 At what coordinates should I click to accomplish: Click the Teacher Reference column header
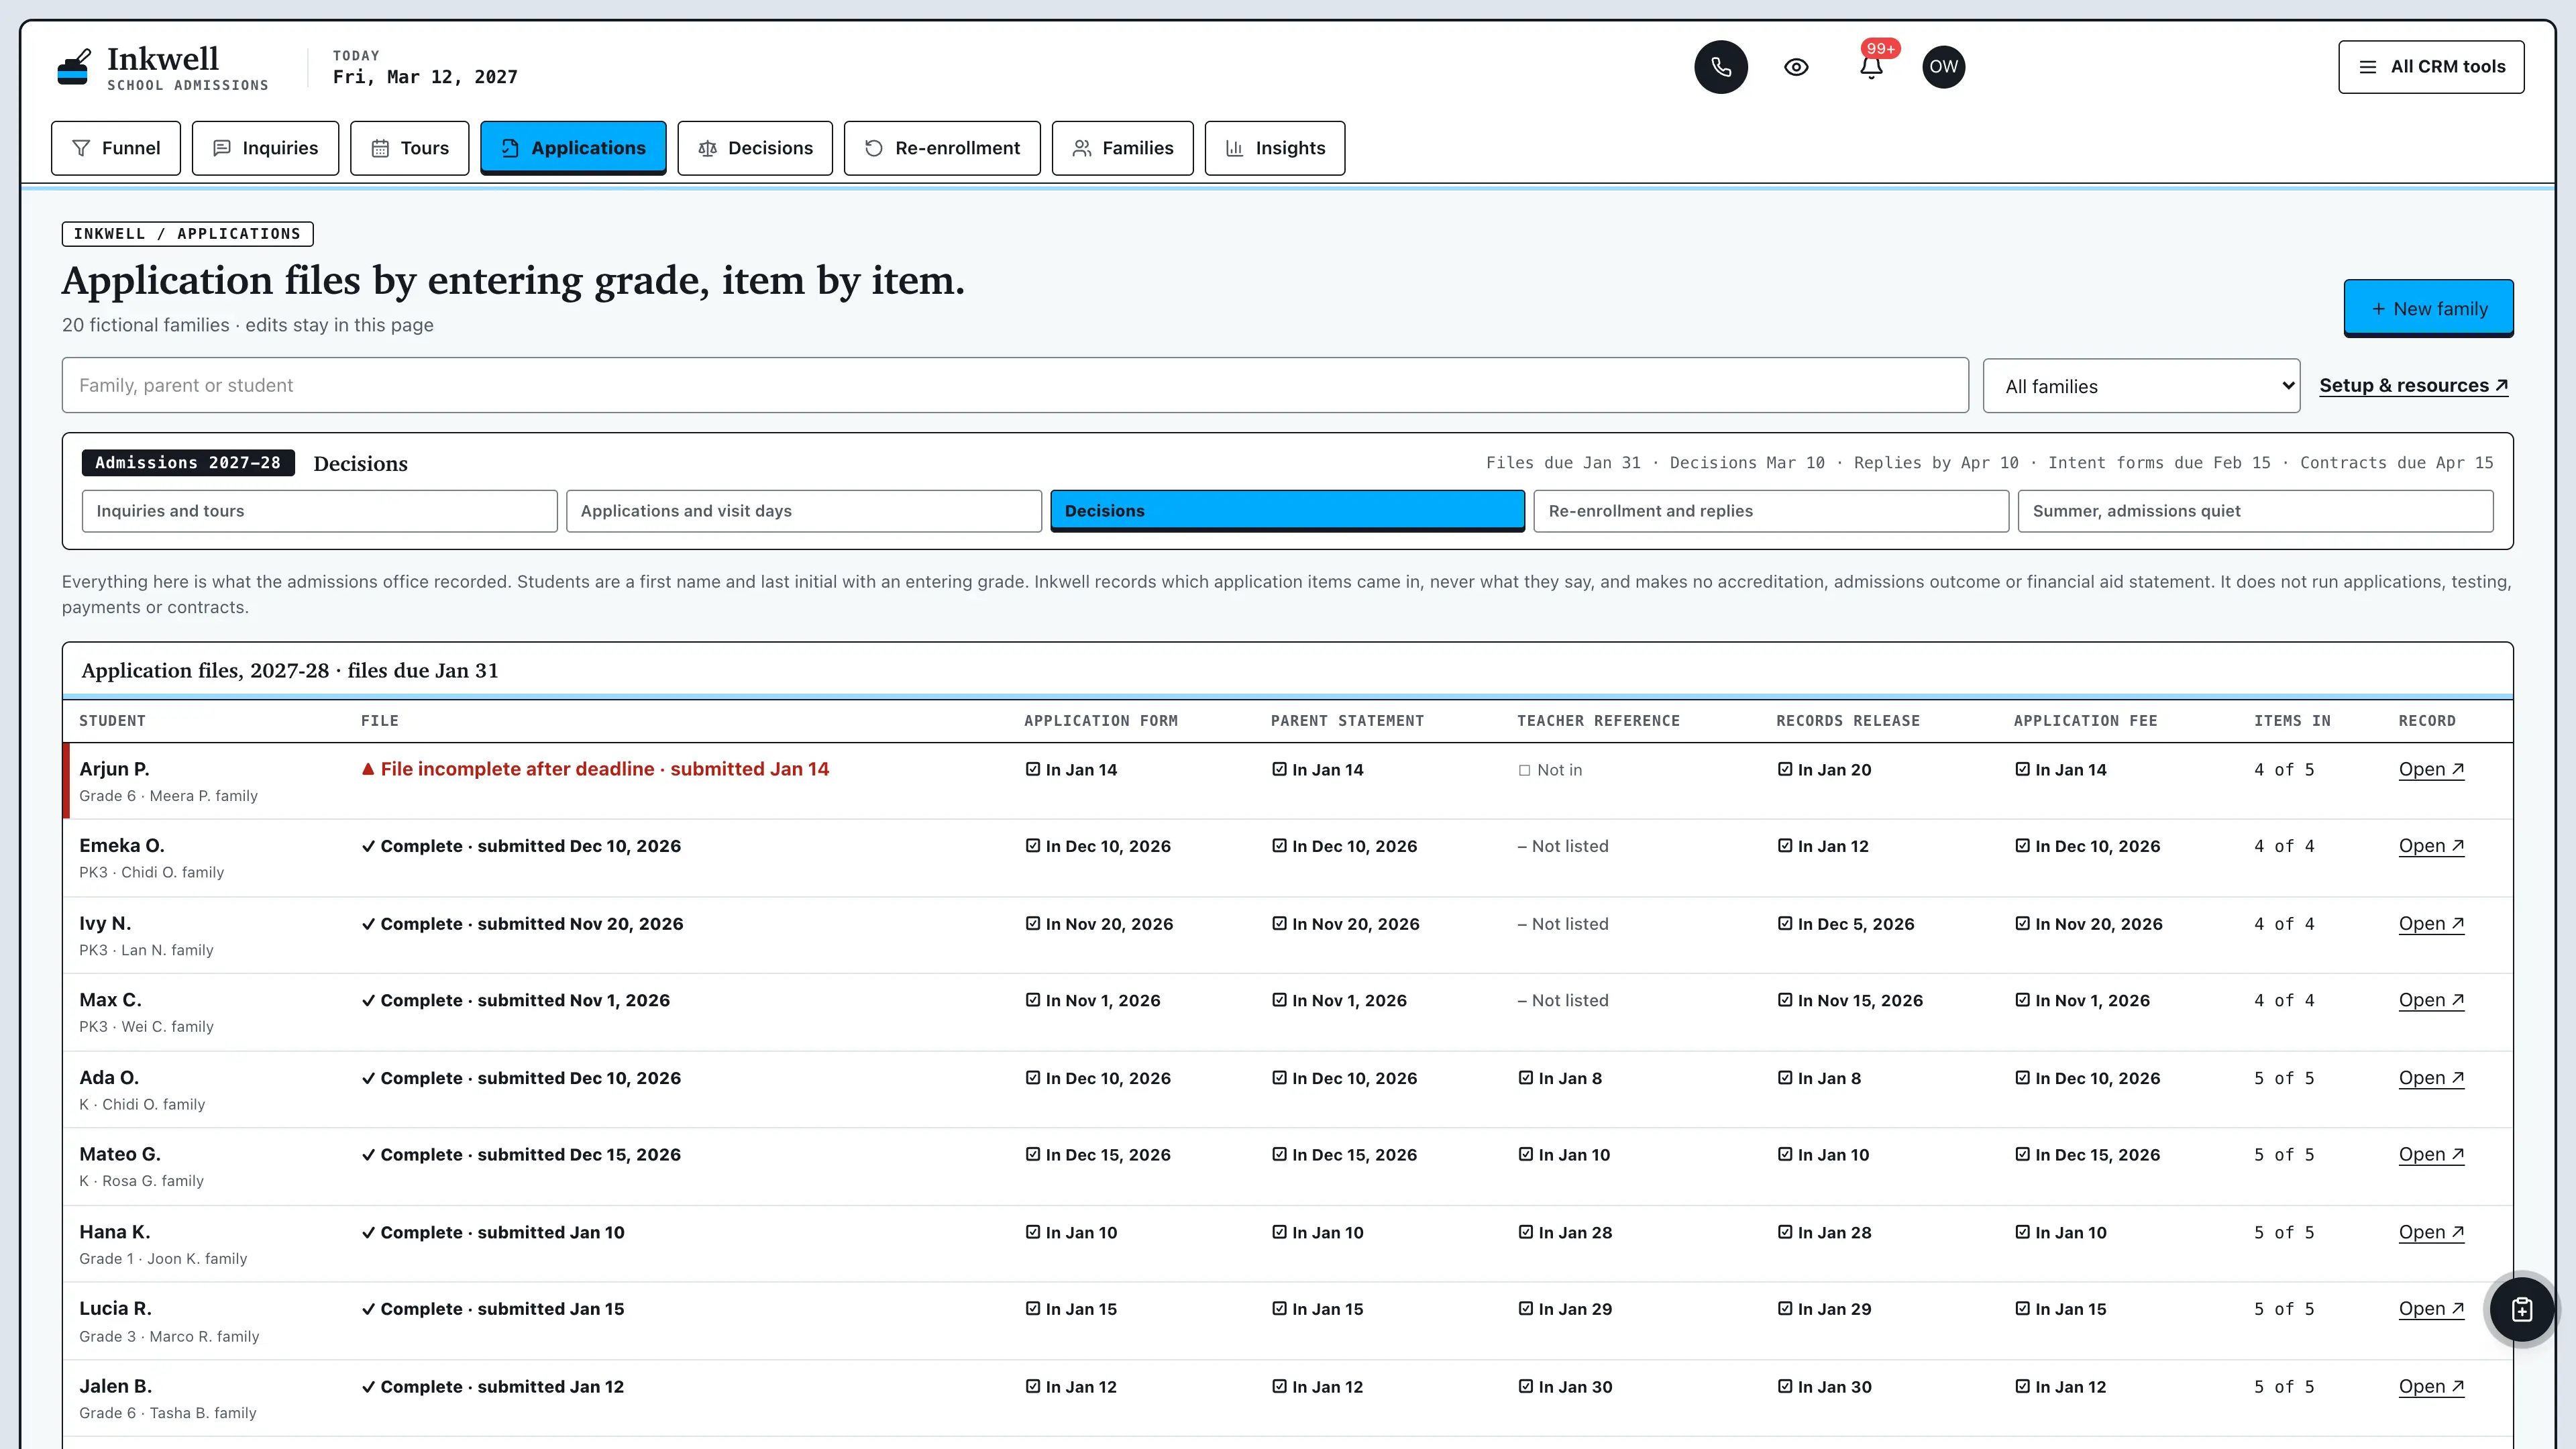click(1598, 721)
